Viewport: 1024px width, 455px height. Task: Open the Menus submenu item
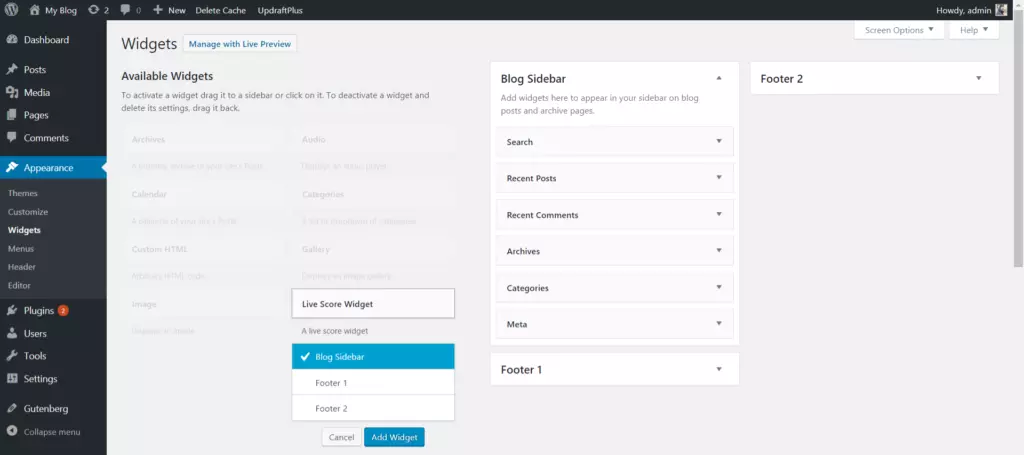(x=21, y=248)
